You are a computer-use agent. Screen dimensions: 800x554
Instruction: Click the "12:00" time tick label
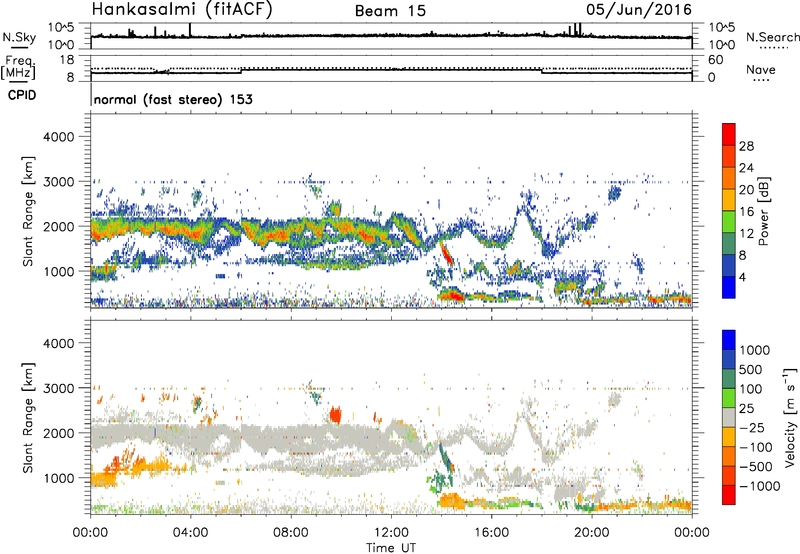(x=391, y=533)
